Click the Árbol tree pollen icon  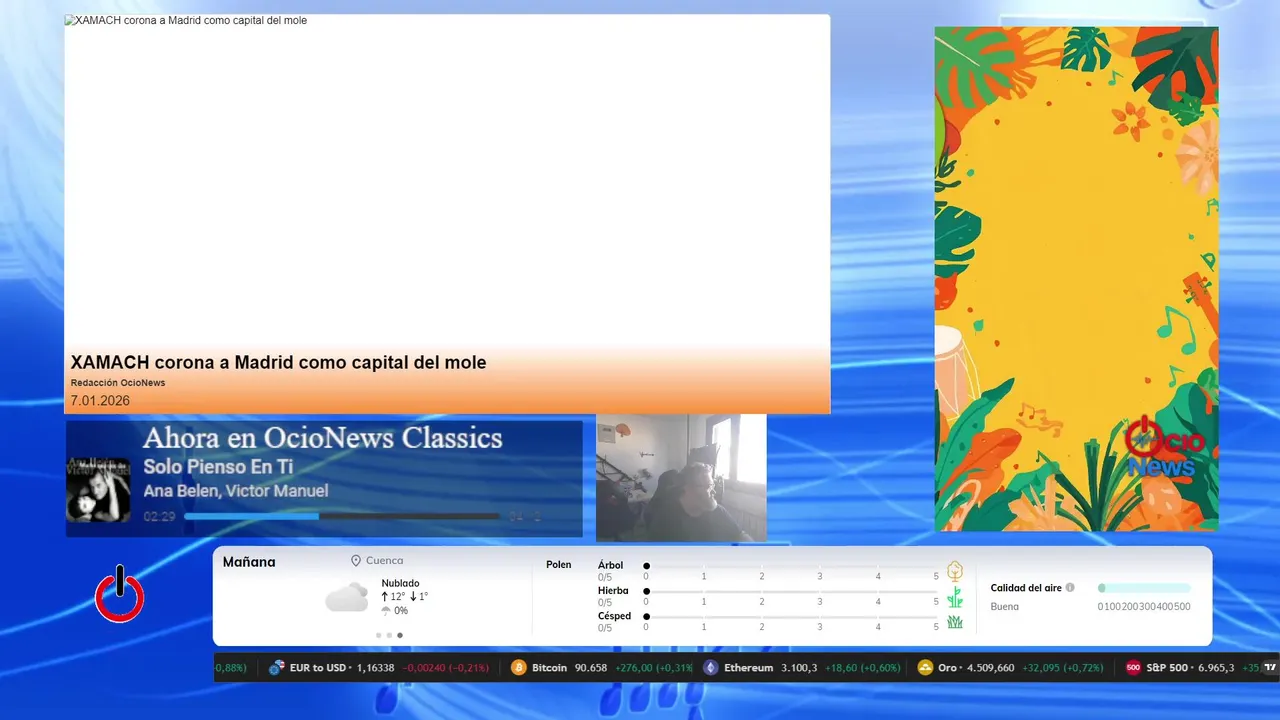955,571
